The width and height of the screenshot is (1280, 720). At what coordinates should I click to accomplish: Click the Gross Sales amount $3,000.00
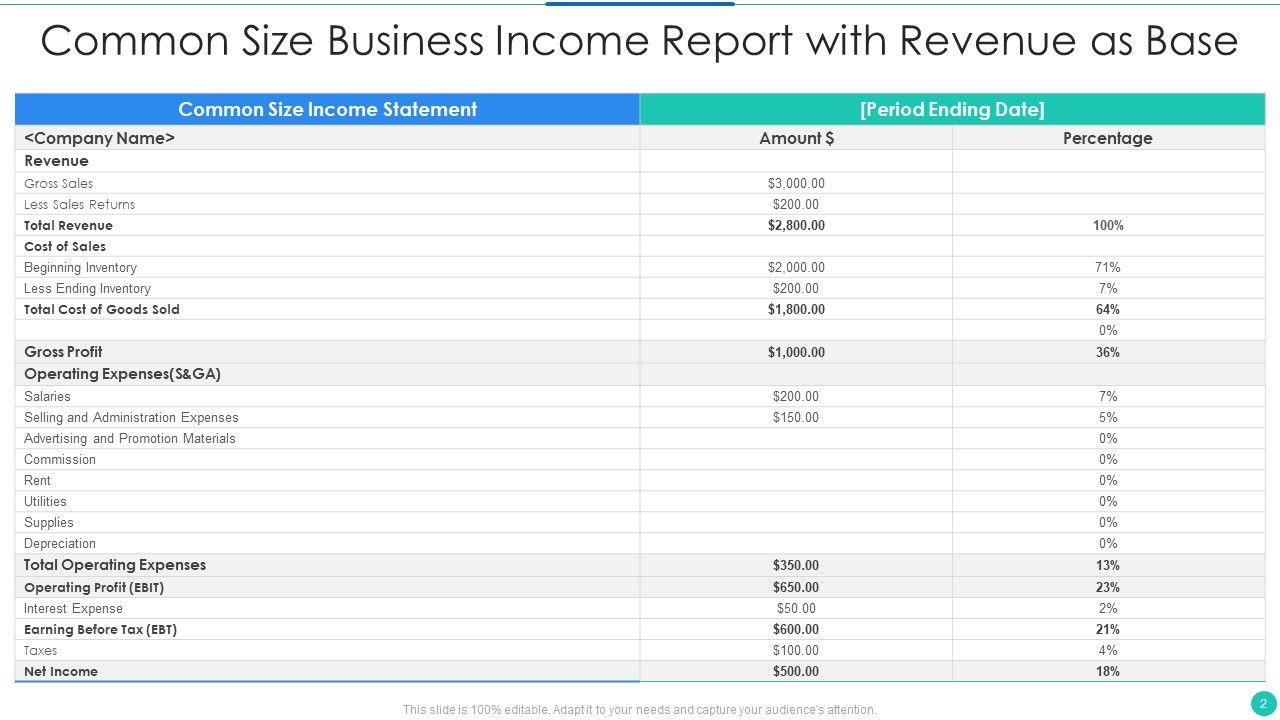(796, 183)
